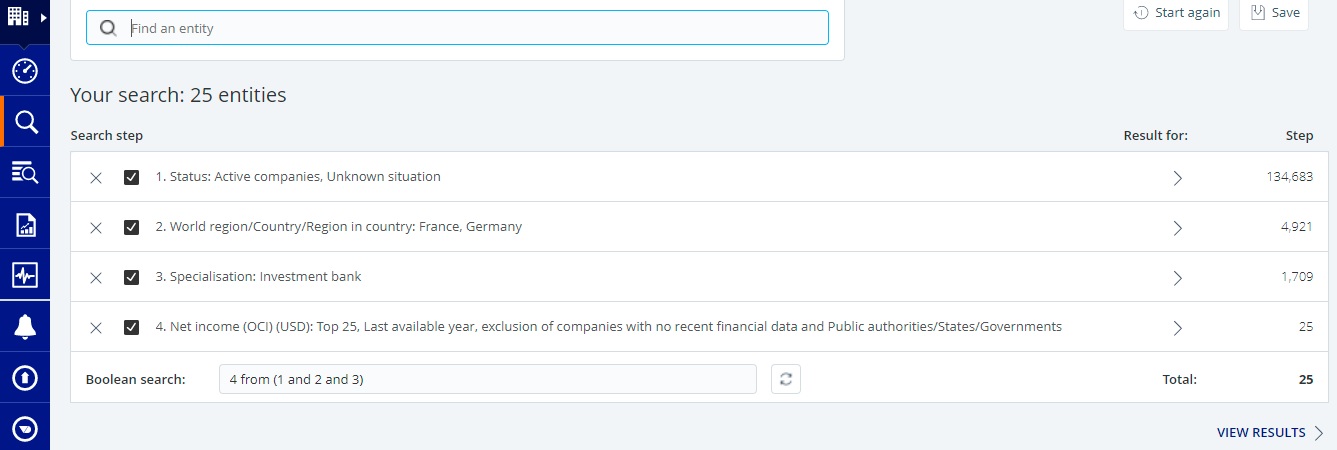Toggle the France, Germany region step checkbox
The height and width of the screenshot is (450, 1337).
(x=131, y=227)
